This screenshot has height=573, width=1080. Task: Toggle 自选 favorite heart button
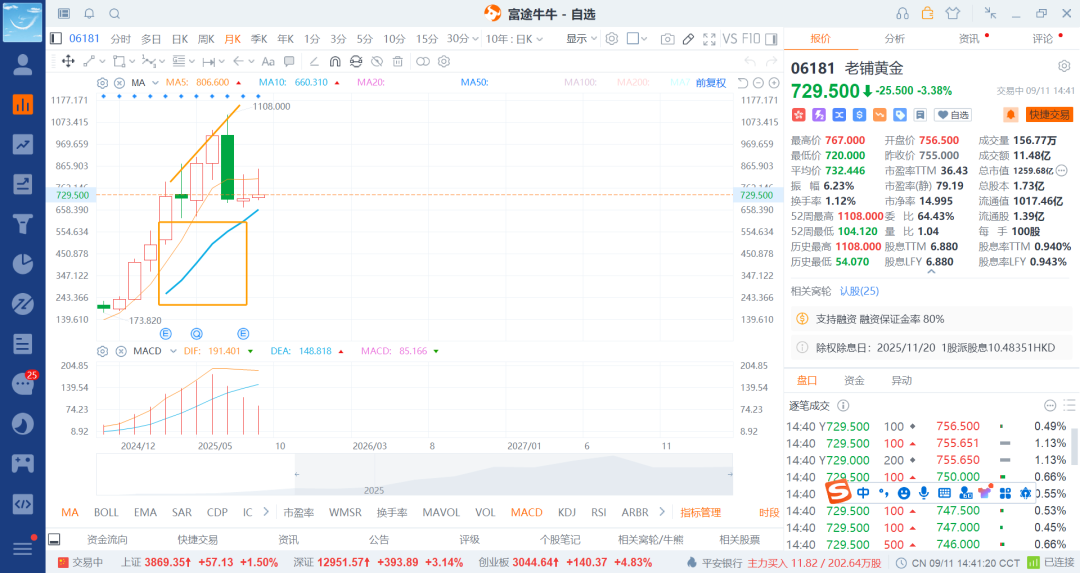tap(953, 115)
